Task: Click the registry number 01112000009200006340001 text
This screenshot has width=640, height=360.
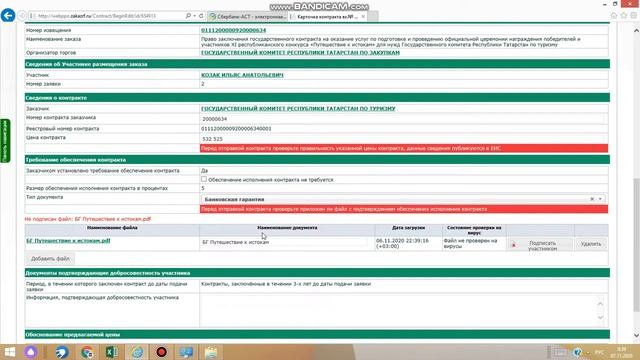Action: 236,129
